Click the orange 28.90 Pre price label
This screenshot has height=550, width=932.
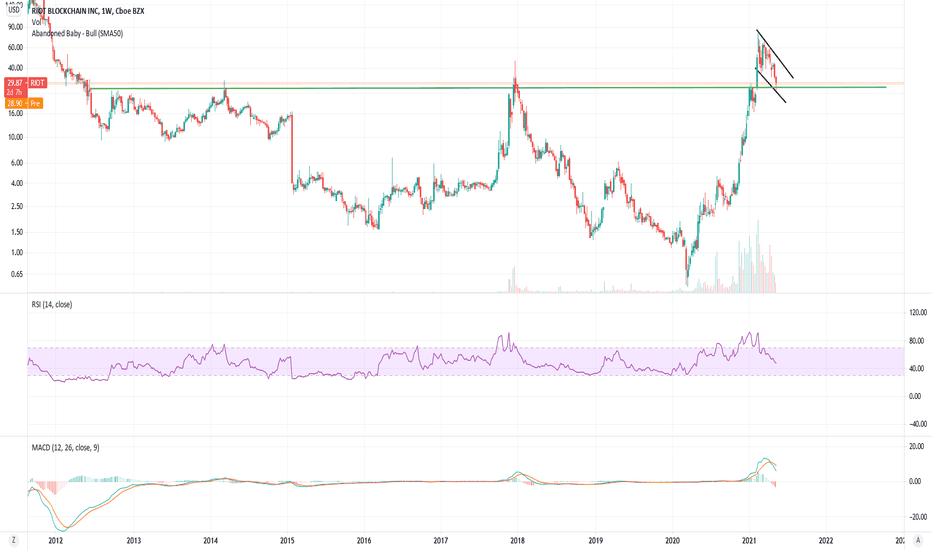[24, 103]
